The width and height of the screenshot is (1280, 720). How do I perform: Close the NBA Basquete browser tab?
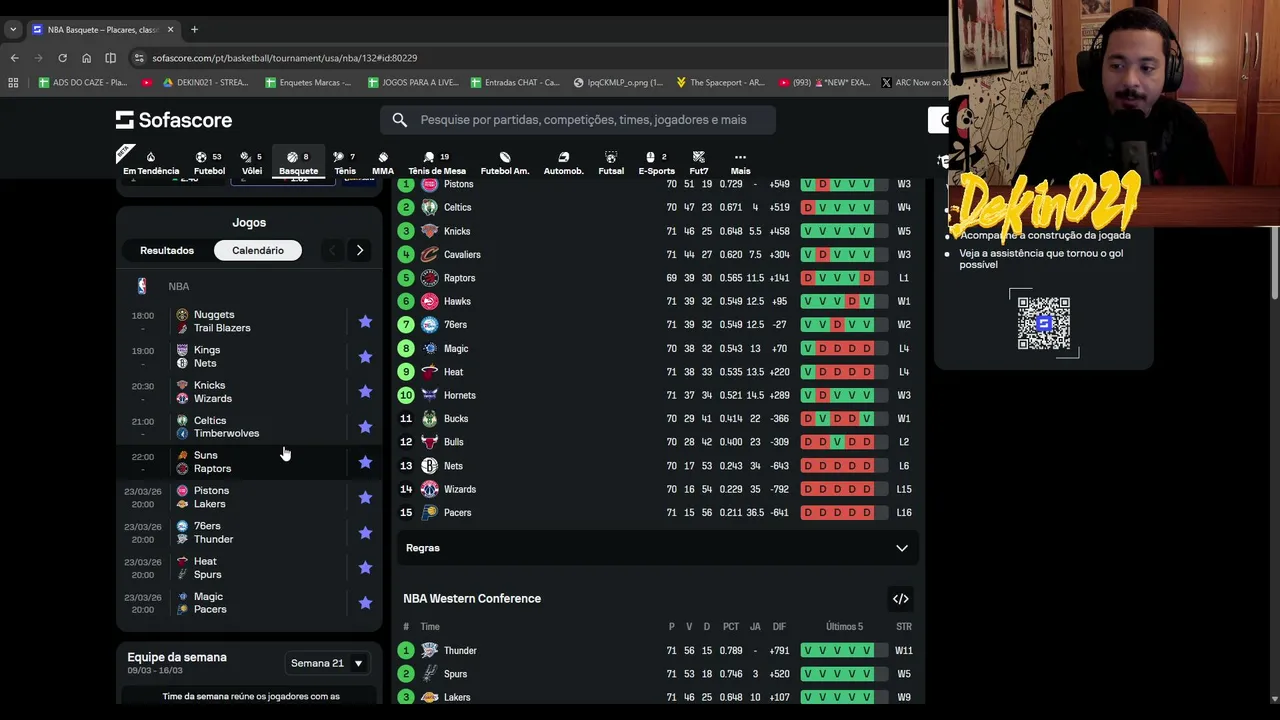(x=170, y=30)
